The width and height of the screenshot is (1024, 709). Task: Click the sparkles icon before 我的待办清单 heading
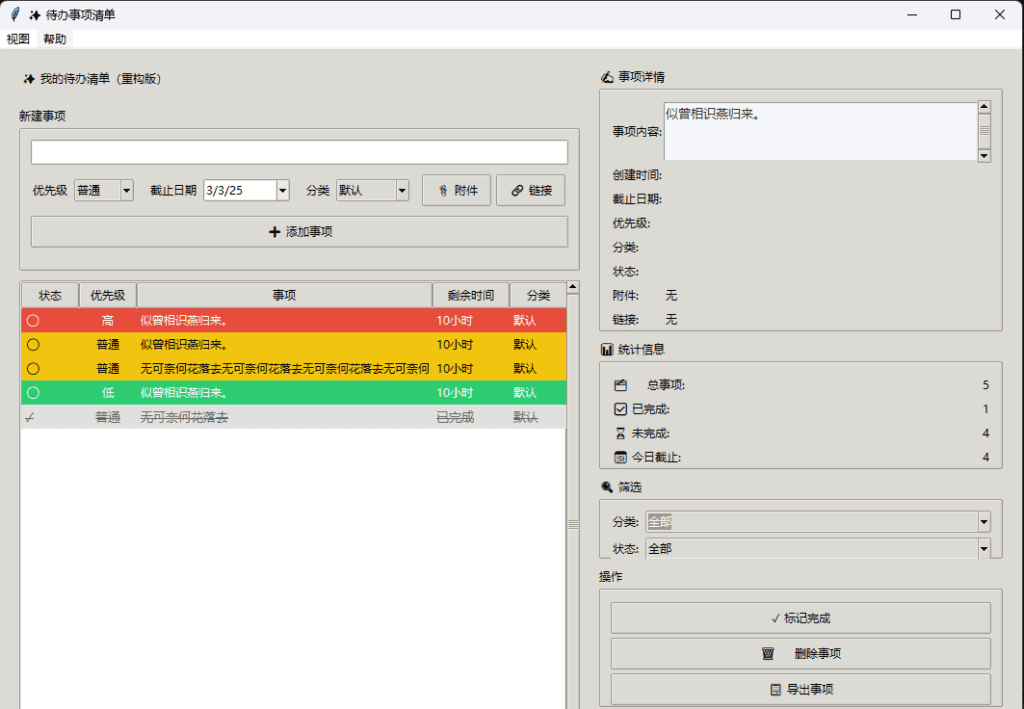click(28, 79)
